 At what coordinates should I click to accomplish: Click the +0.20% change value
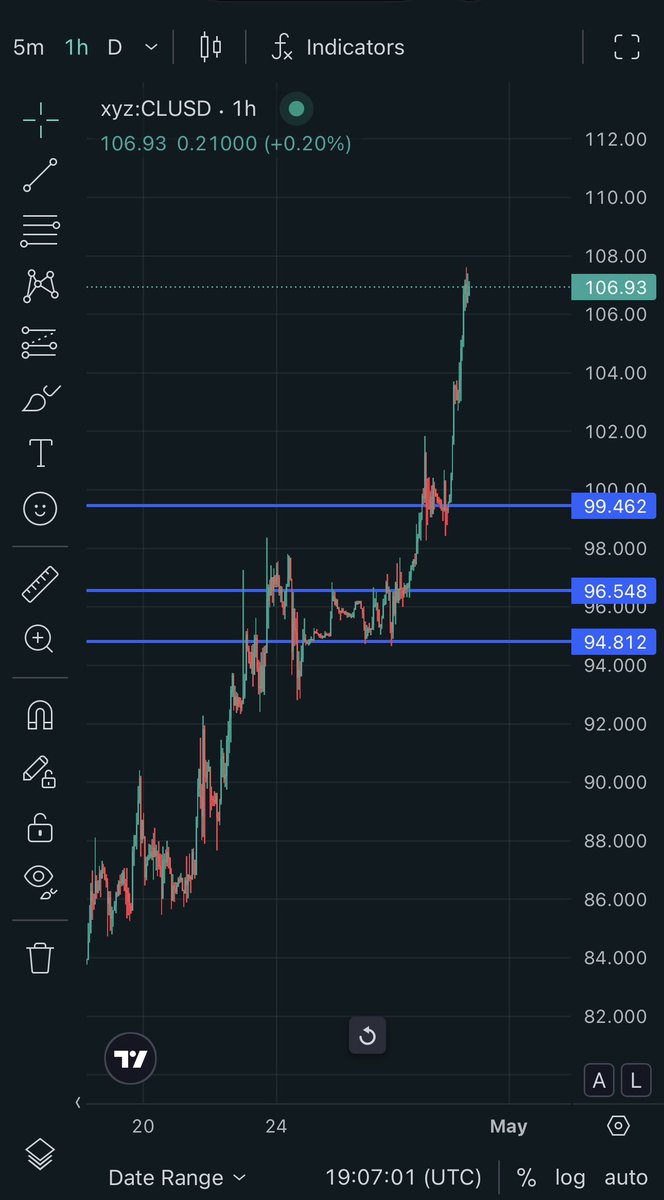[x=307, y=144]
